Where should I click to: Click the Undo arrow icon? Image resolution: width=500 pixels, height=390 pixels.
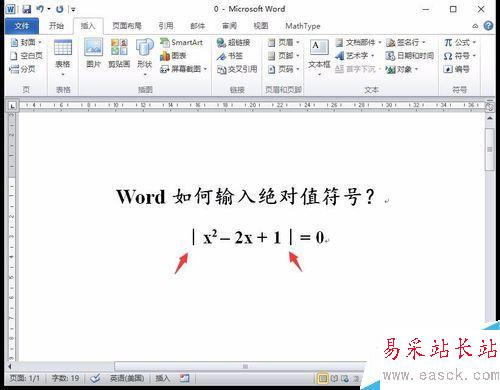40,9
